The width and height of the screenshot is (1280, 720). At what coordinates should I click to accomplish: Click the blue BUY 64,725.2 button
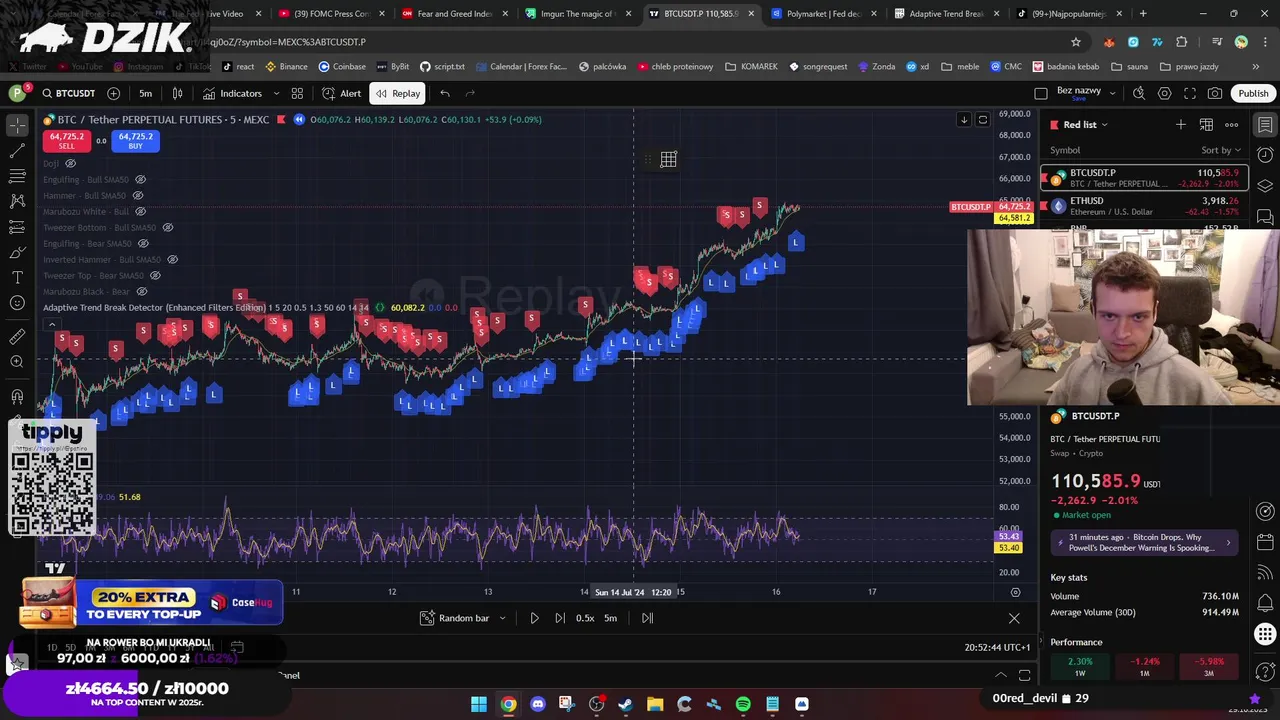pyautogui.click(x=135, y=141)
